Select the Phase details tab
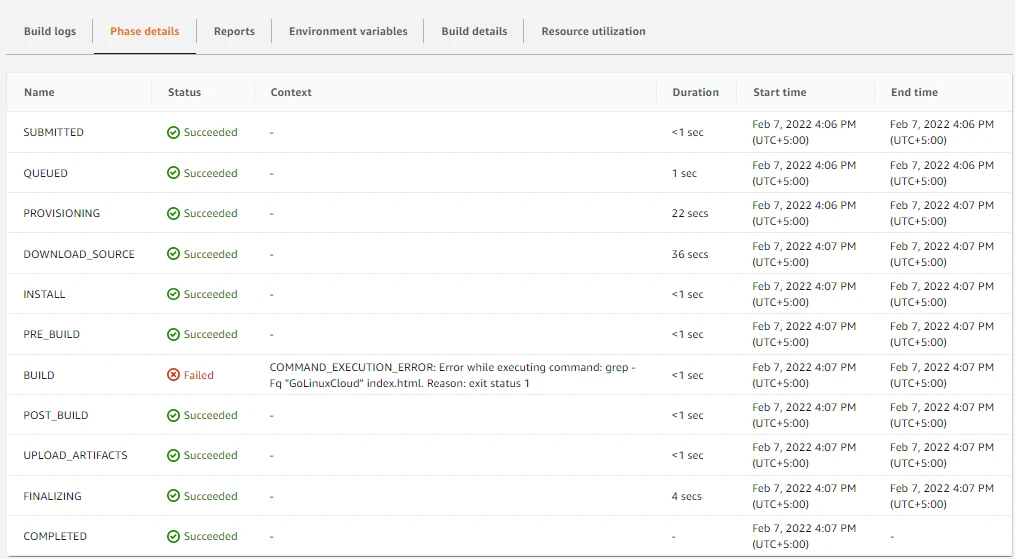 [145, 31]
